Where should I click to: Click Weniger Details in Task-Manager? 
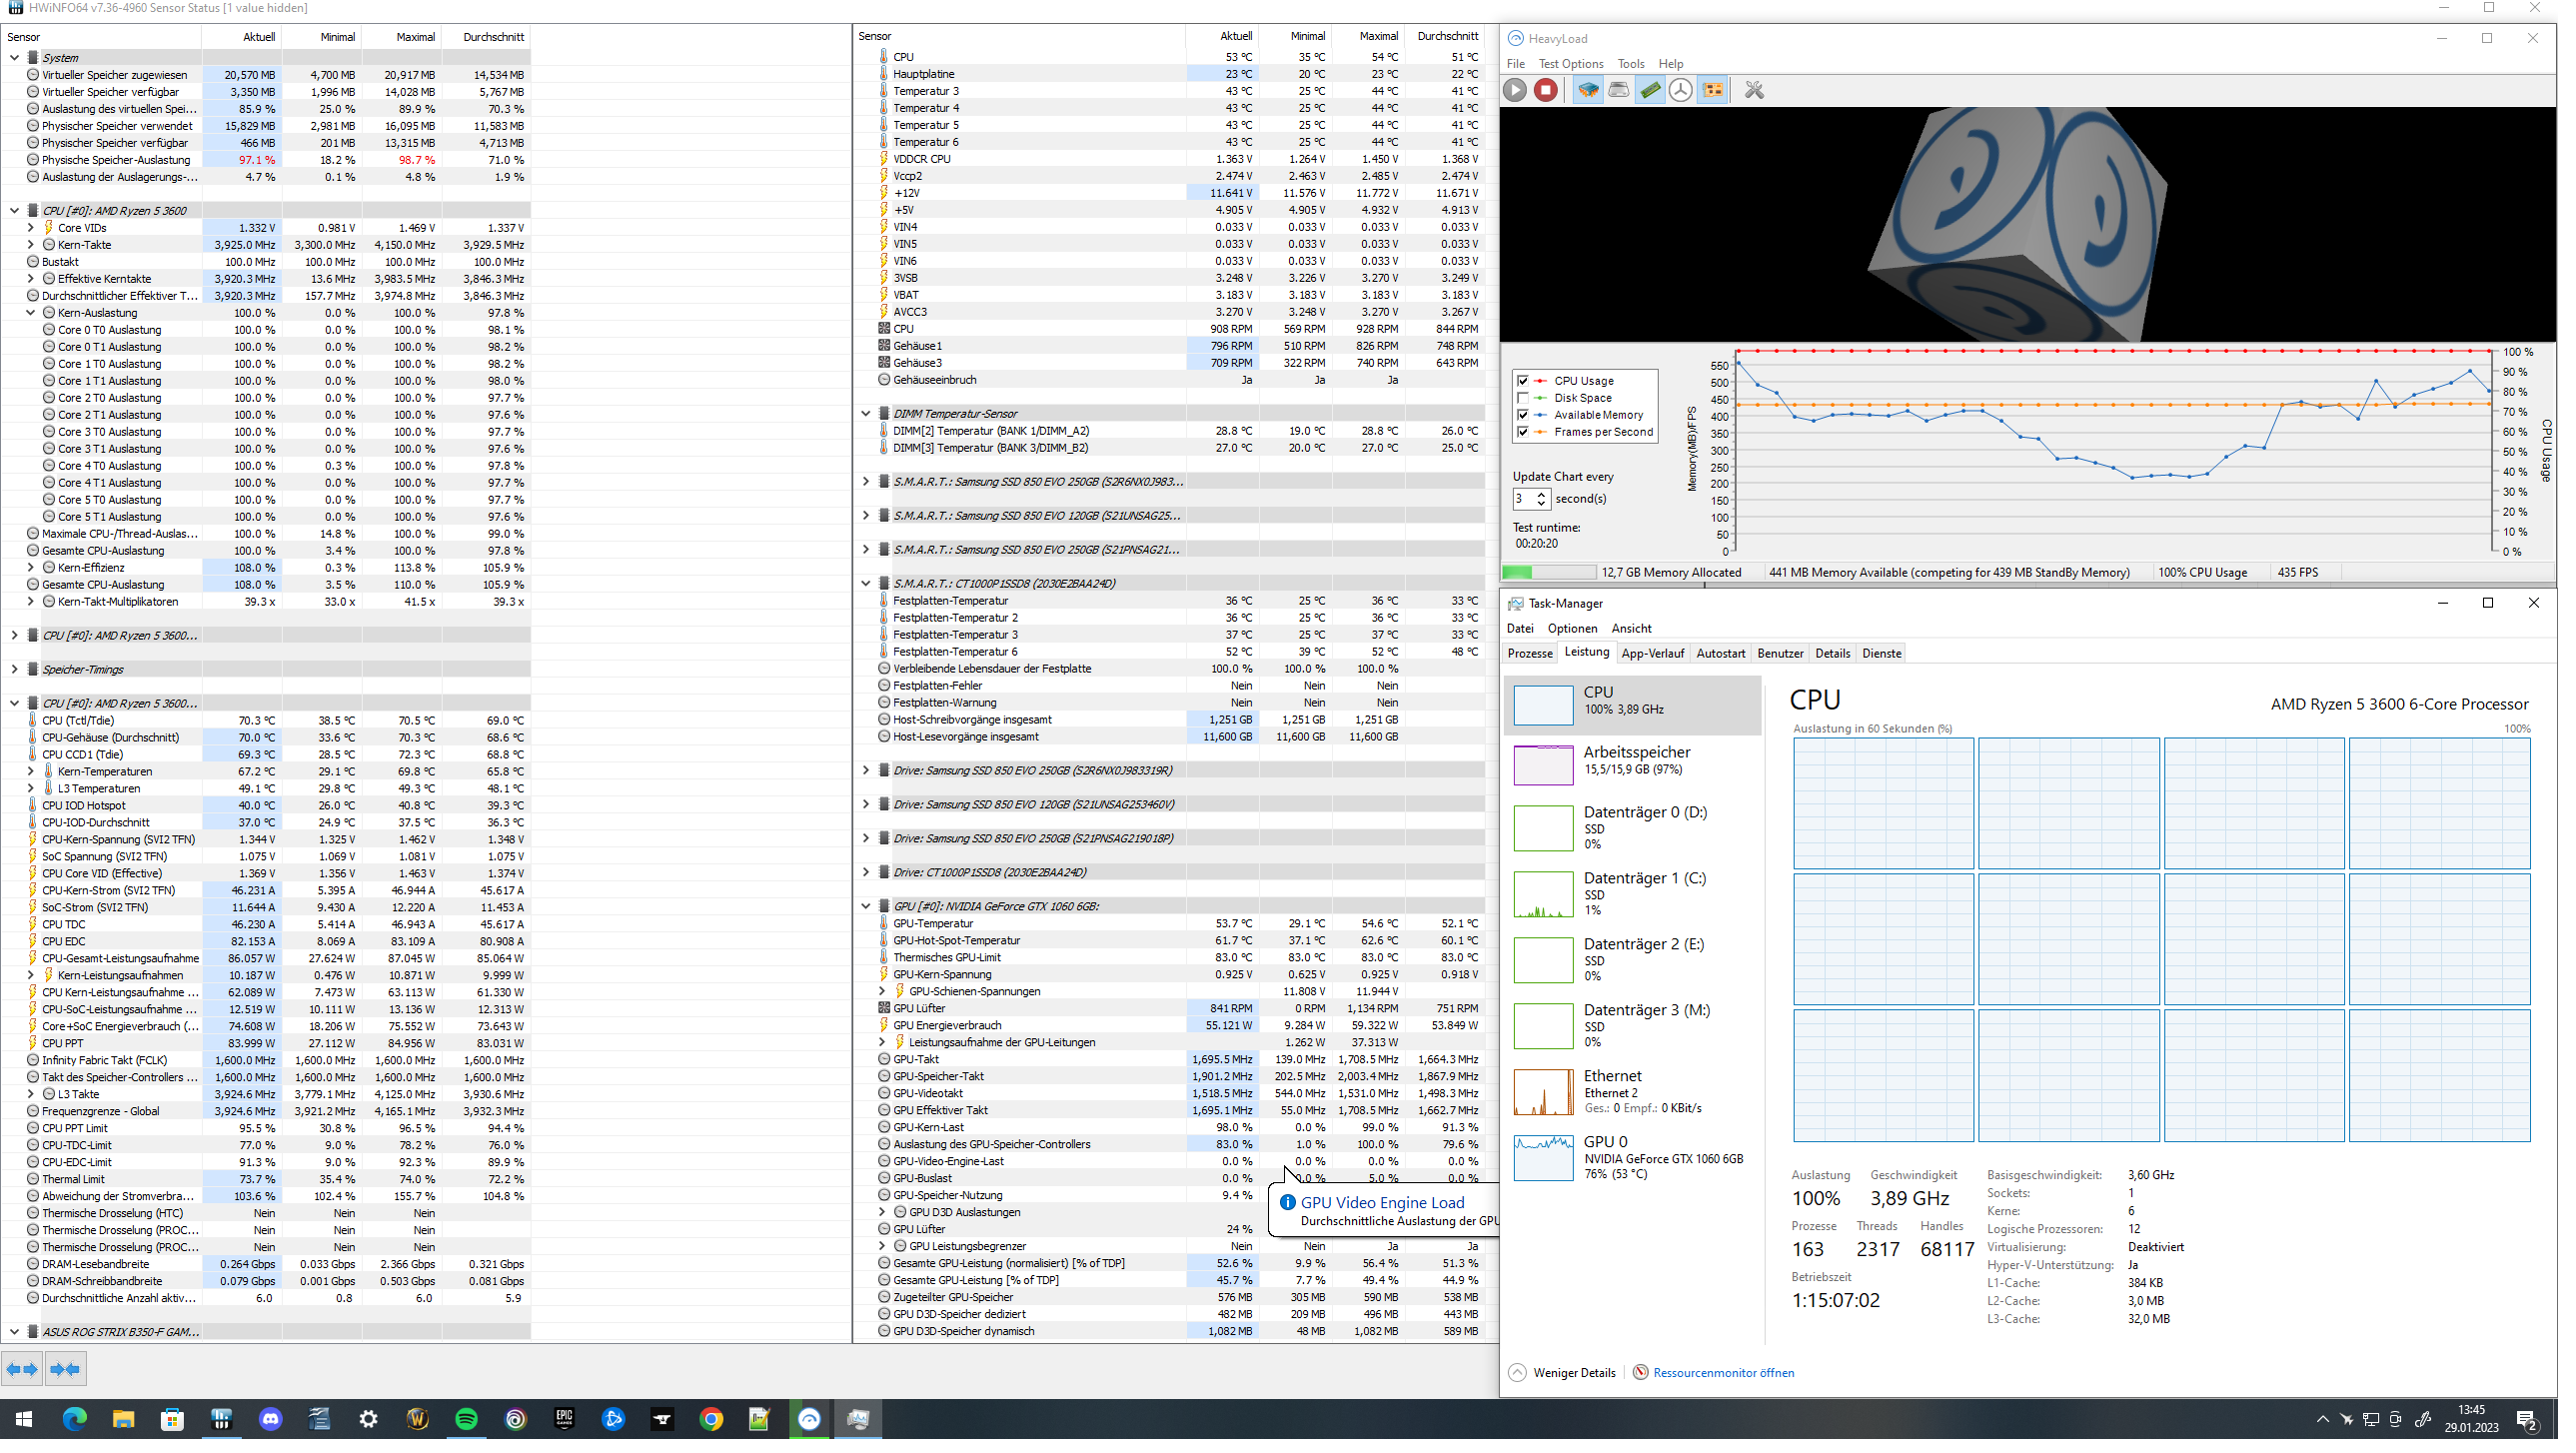pos(1573,1372)
